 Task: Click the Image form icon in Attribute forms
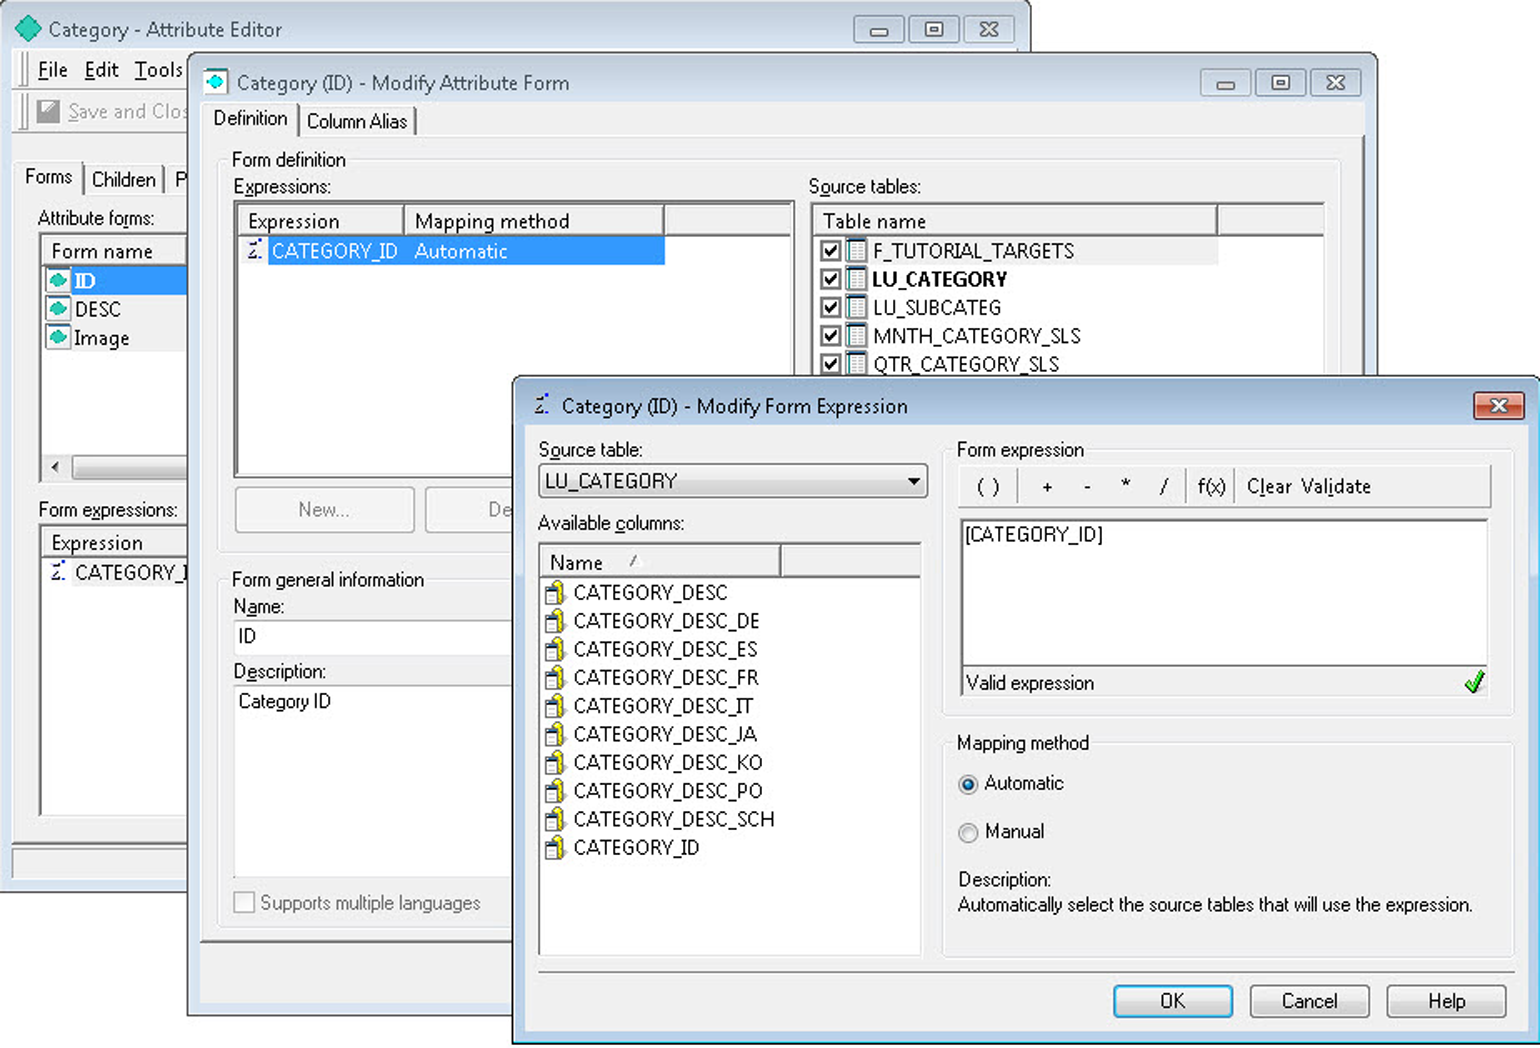click(x=59, y=338)
